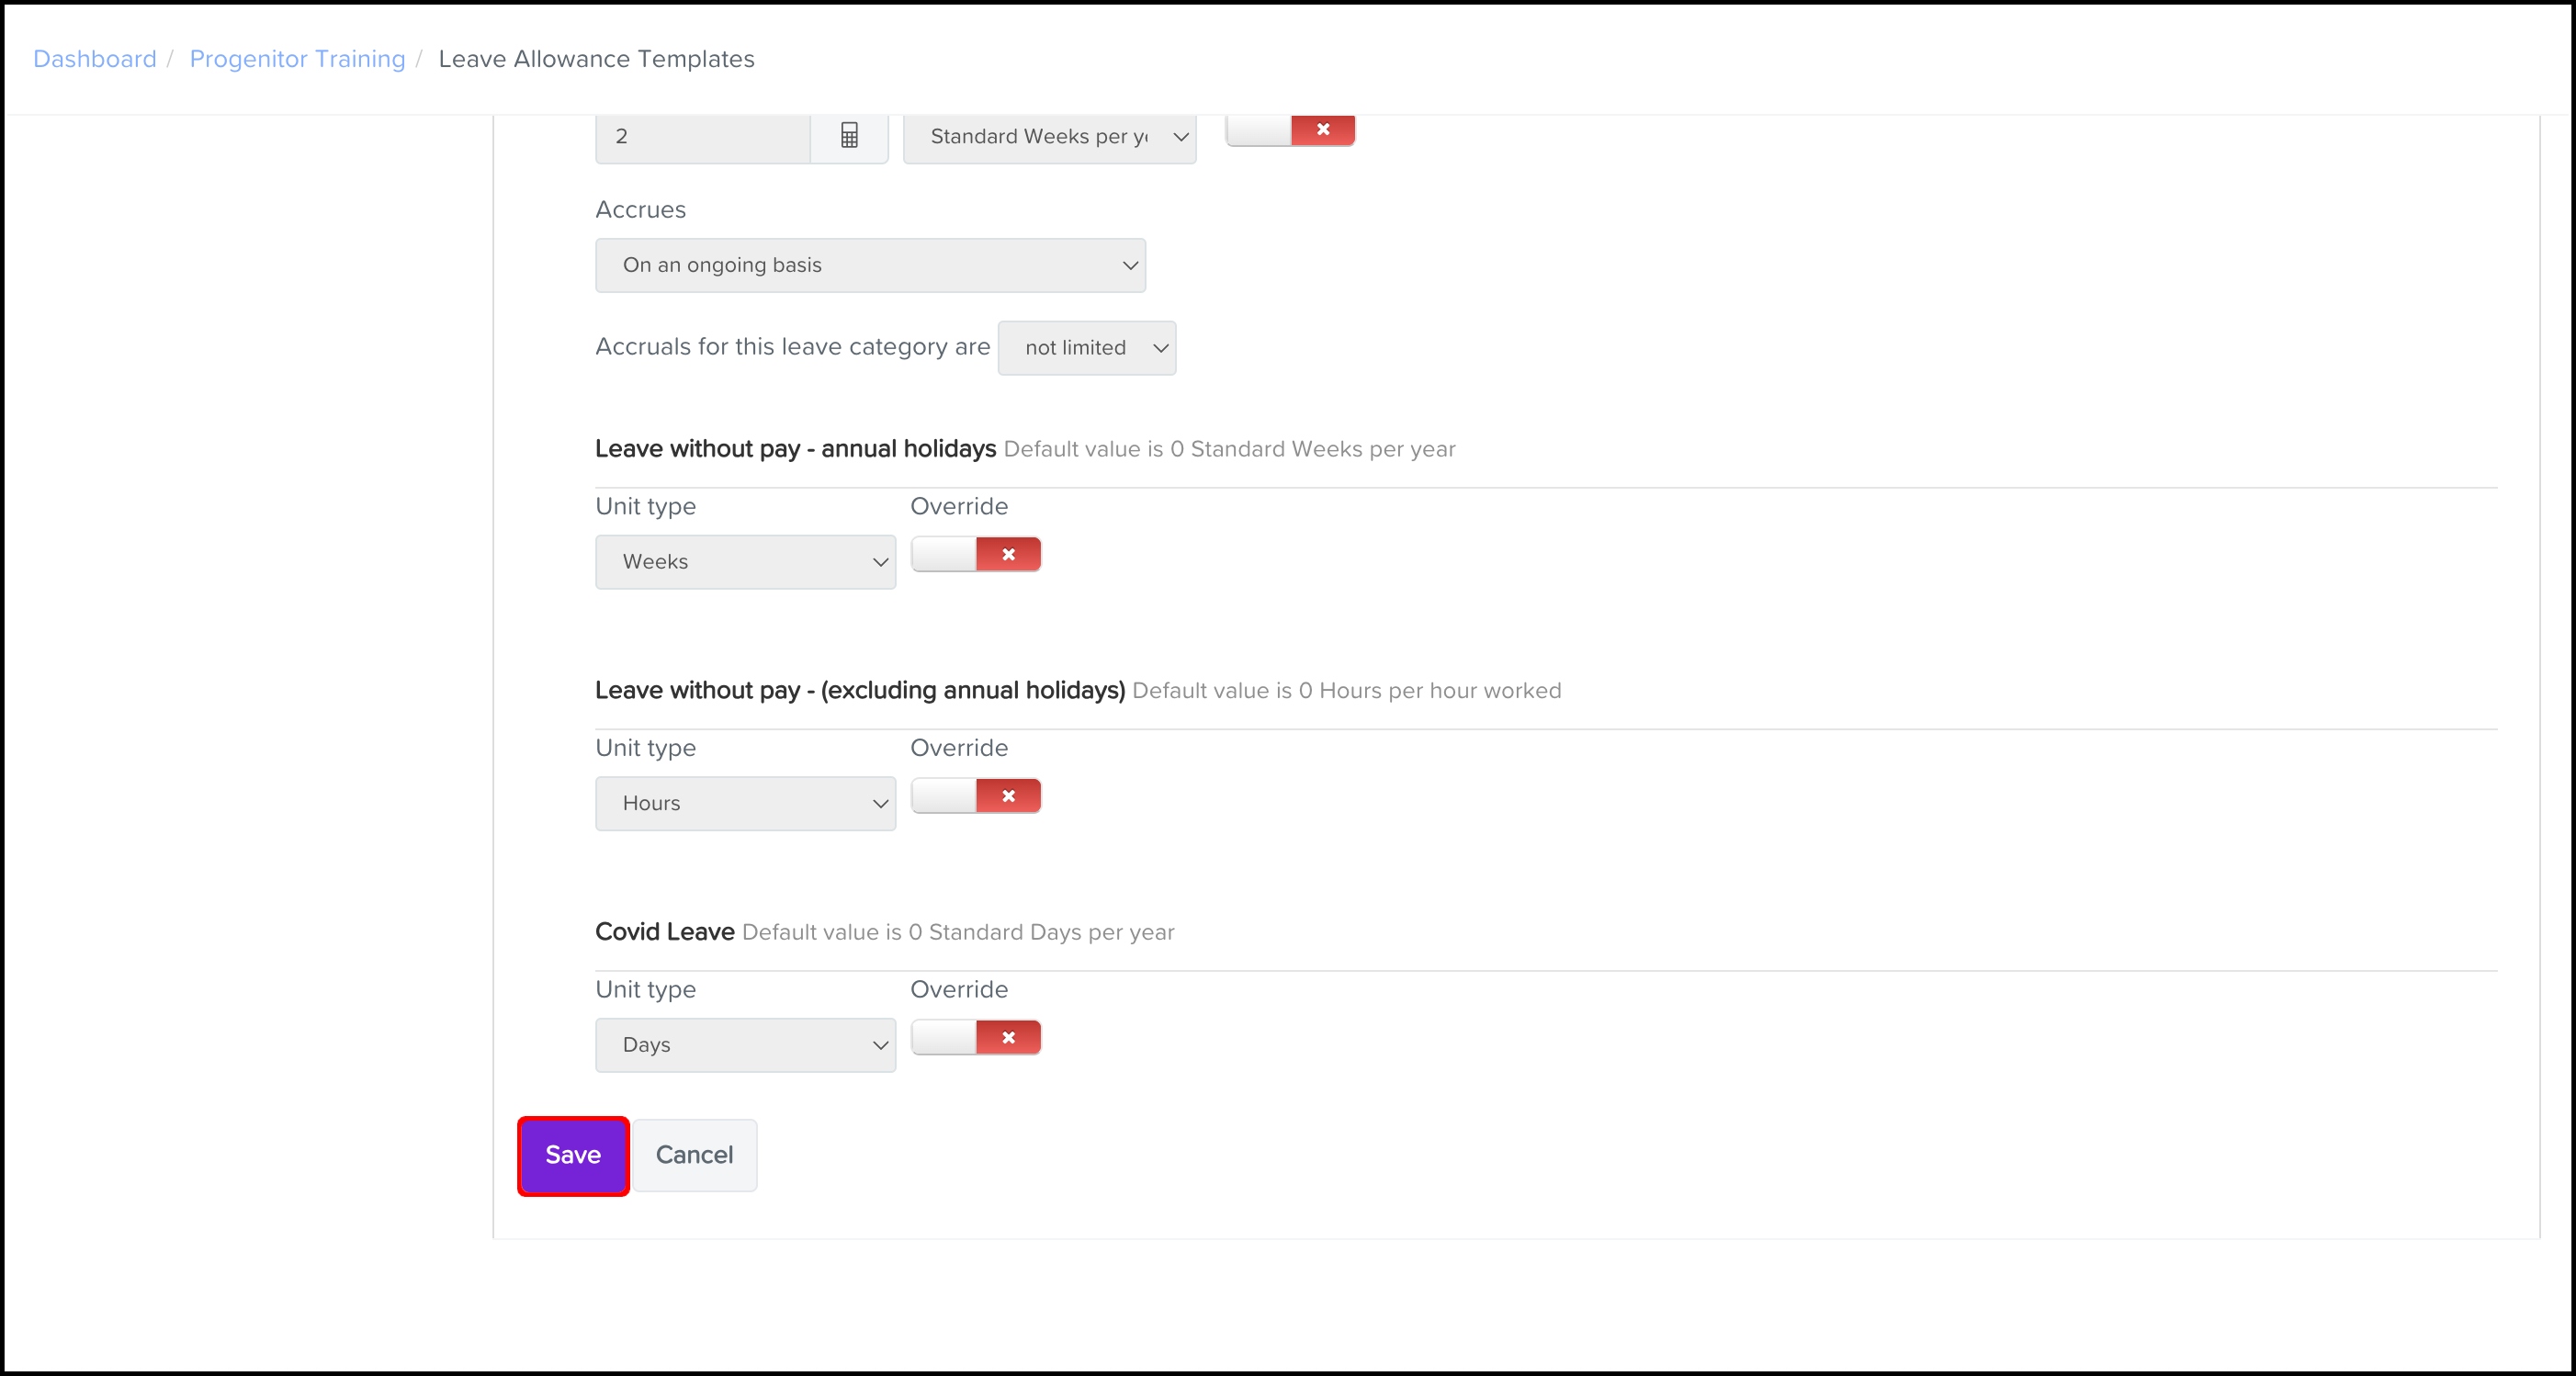
Task: Click the Cancel button
Action: pos(694,1156)
